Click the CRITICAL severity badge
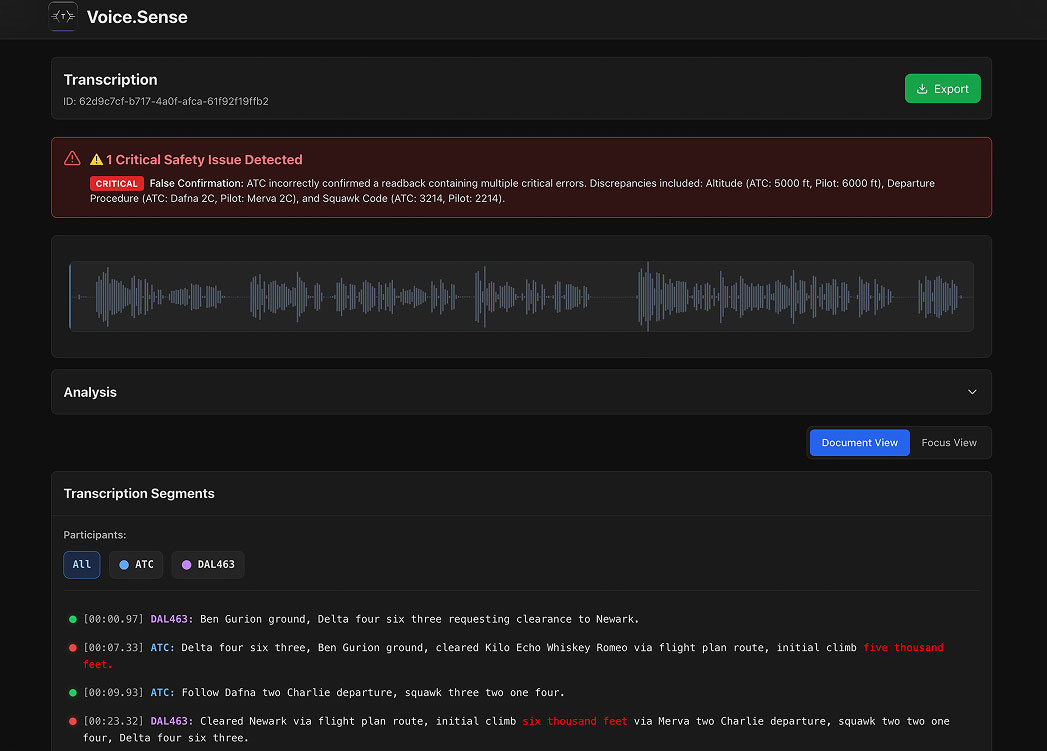The image size is (1047, 751). coord(117,184)
